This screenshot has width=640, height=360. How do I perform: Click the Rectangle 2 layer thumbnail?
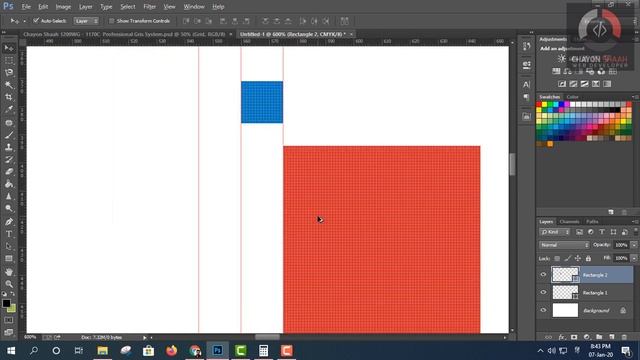tap(565, 275)
